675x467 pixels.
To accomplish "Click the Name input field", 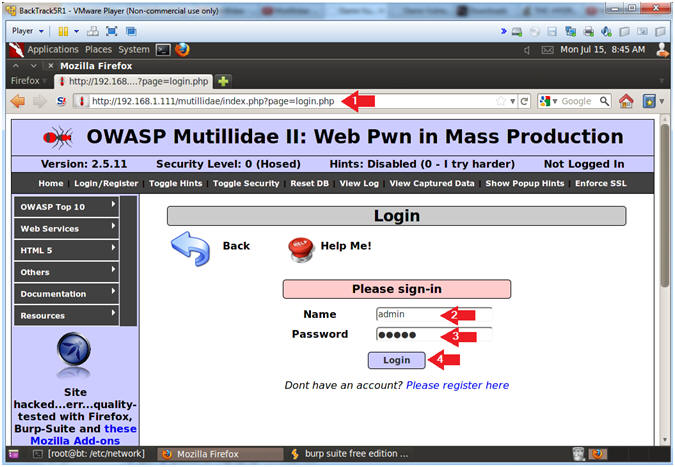I will 434,314.
